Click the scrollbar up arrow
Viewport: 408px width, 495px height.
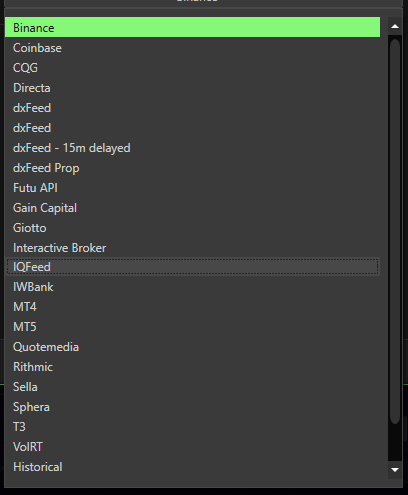click(x=395, y=26)
